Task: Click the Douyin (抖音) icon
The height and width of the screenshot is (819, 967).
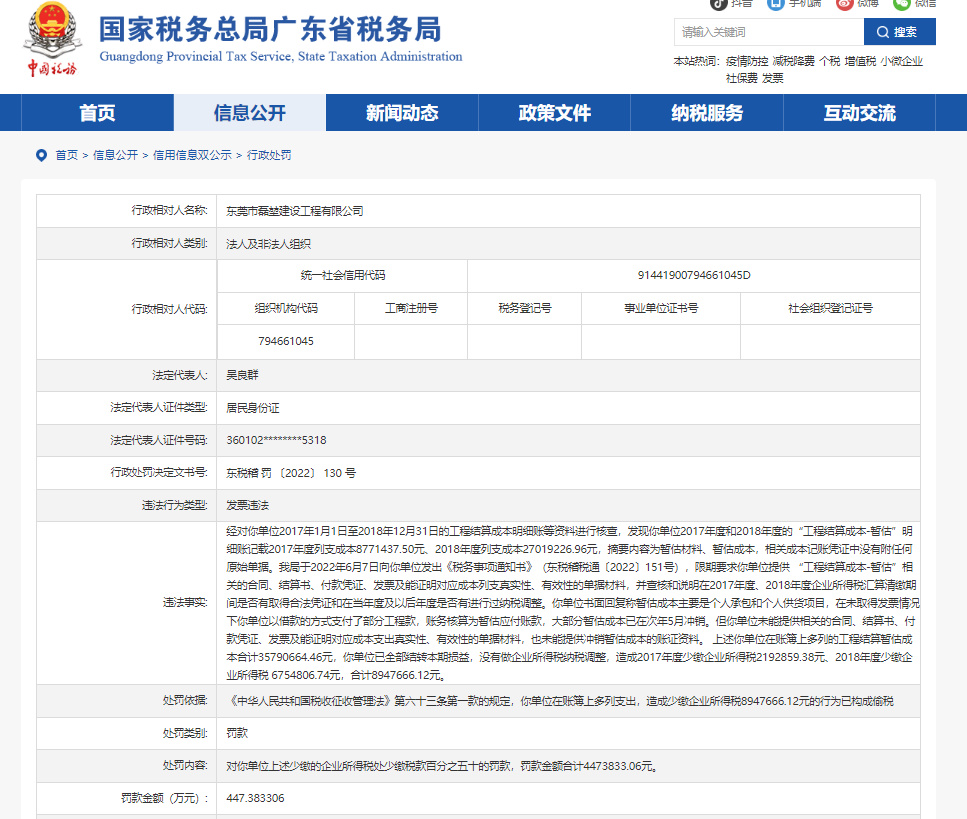Action: click(719, 4)
